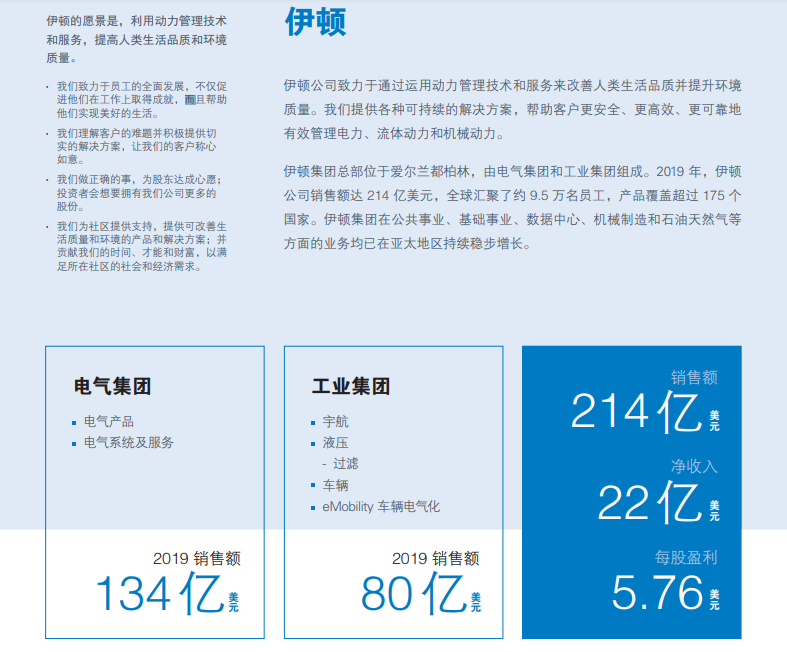Viewport: 787px width, 652px height.
Task: Click the paragraph starting 伊顿公司致力于
Action: click(x=512, y=109)
